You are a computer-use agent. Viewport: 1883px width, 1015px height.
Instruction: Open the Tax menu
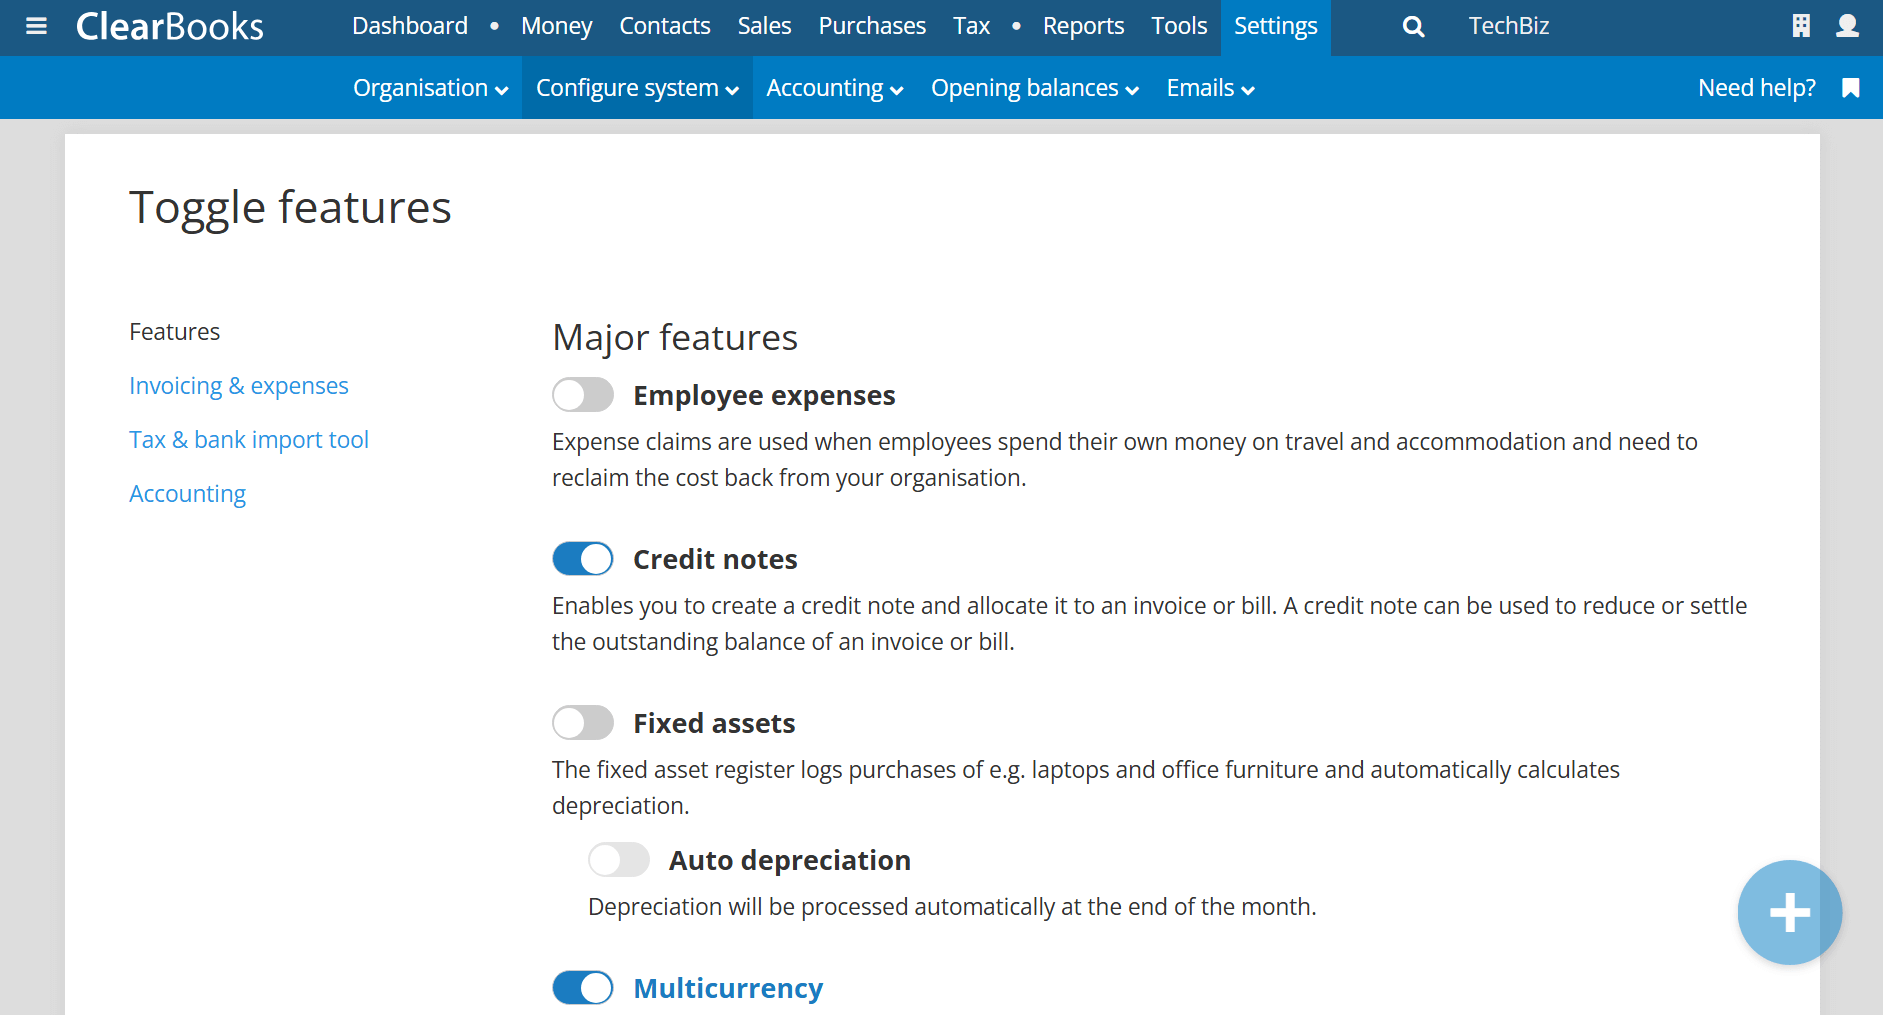[971, 26]
